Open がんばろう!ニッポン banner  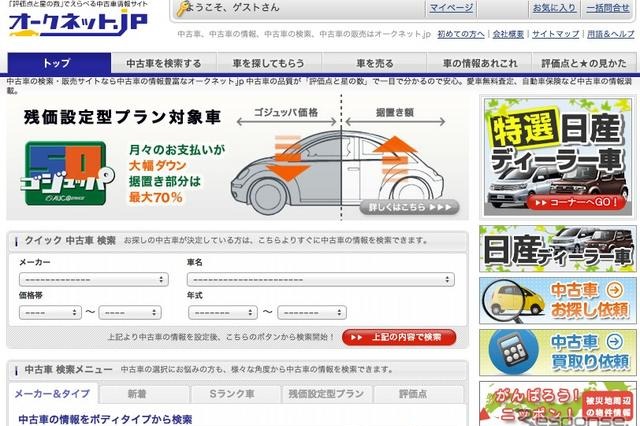[558, 403]
